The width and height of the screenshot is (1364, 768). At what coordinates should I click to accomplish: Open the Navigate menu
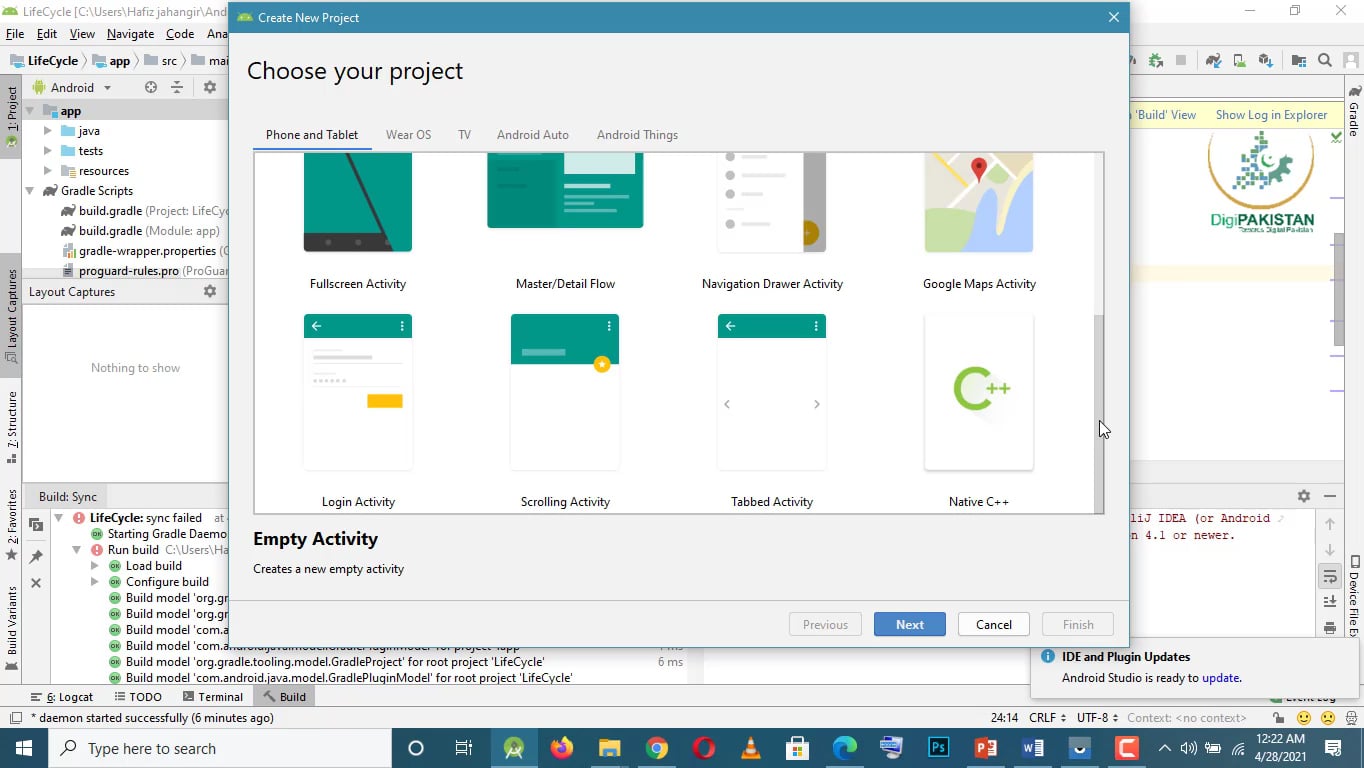pyautogui.click(x=131, y=33)
